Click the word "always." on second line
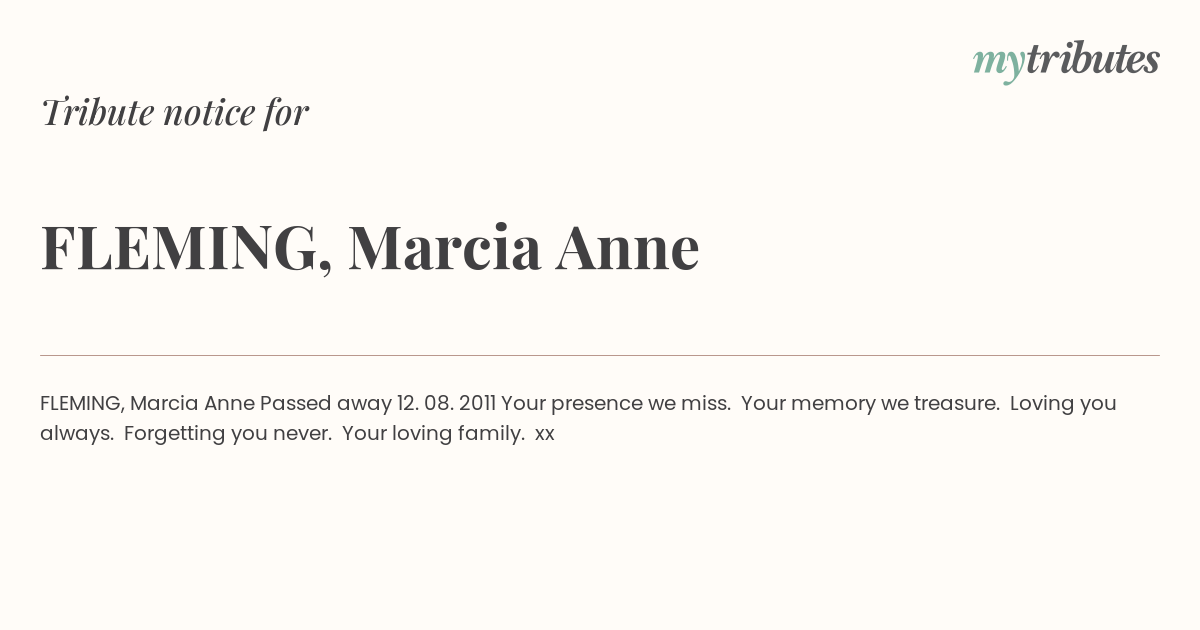The height and width of the screenshot is (630, 1200). pyautogui.click(x=77, y=434)
